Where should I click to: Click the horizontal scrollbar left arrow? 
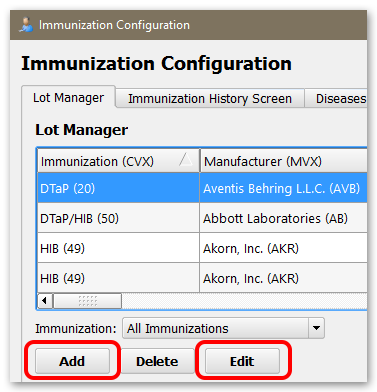(44, 301)
